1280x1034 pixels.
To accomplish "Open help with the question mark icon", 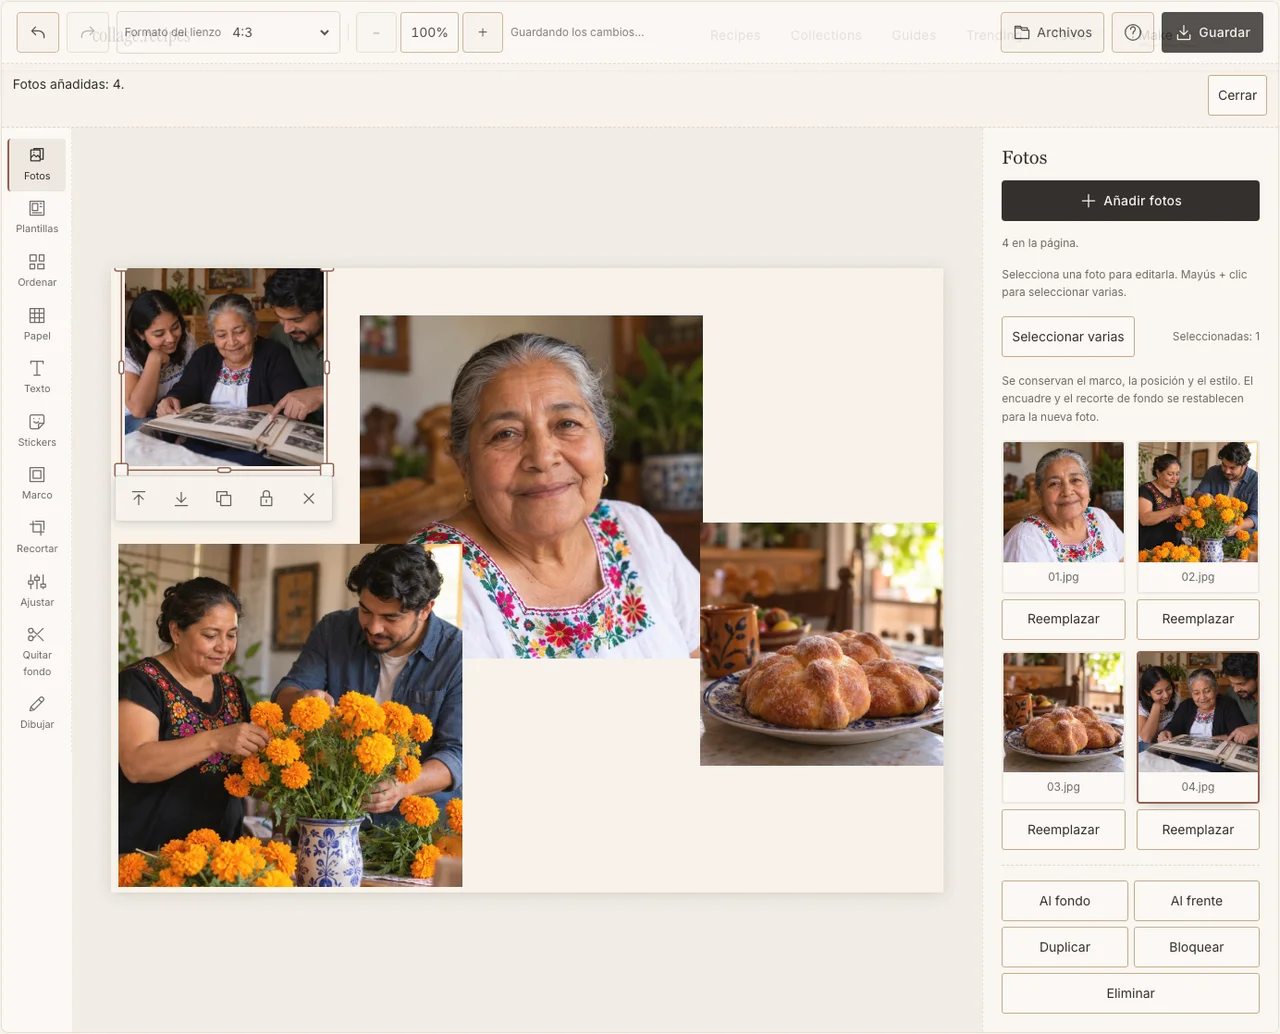I will point(1132,32).
